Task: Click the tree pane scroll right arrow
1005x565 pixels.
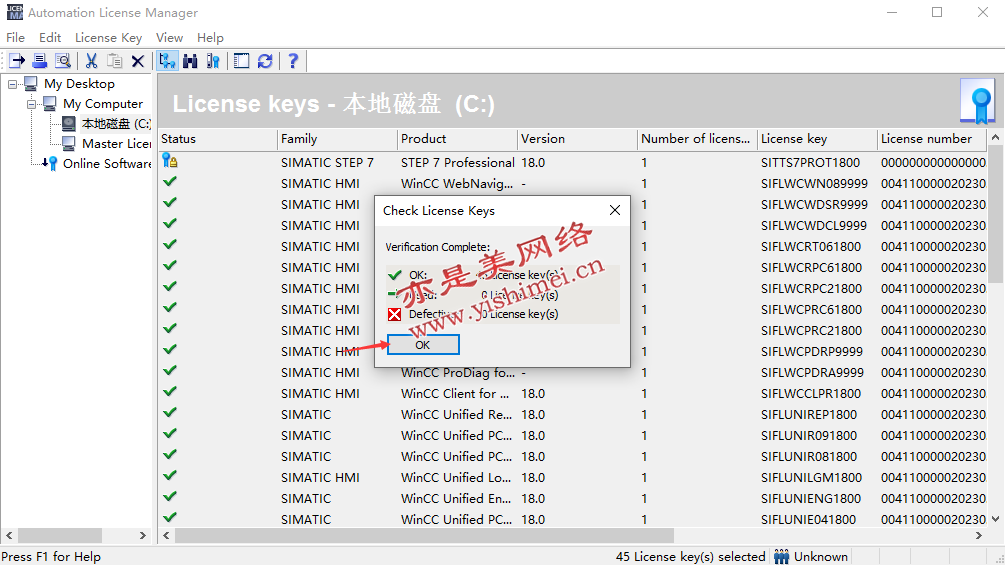Action: [x=142, y=535]
